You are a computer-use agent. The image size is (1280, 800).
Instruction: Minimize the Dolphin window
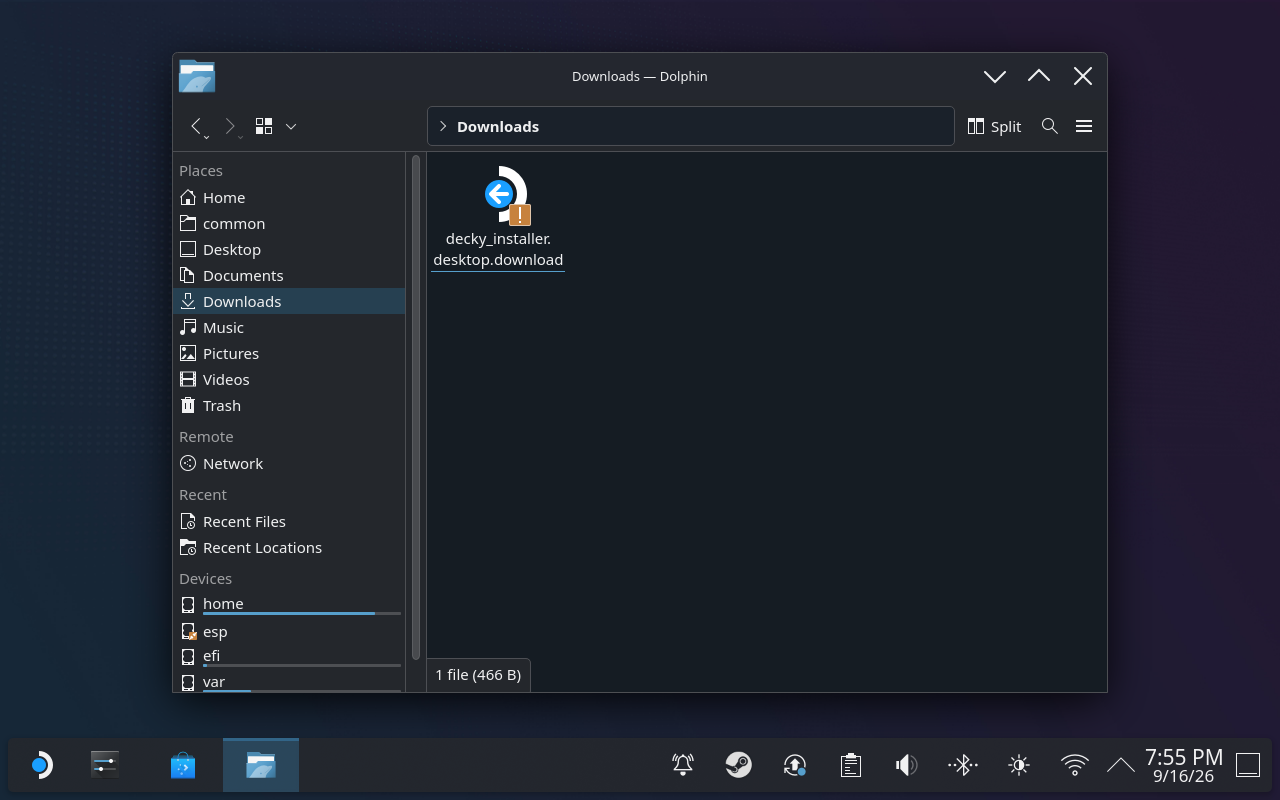tap(995, 76)
